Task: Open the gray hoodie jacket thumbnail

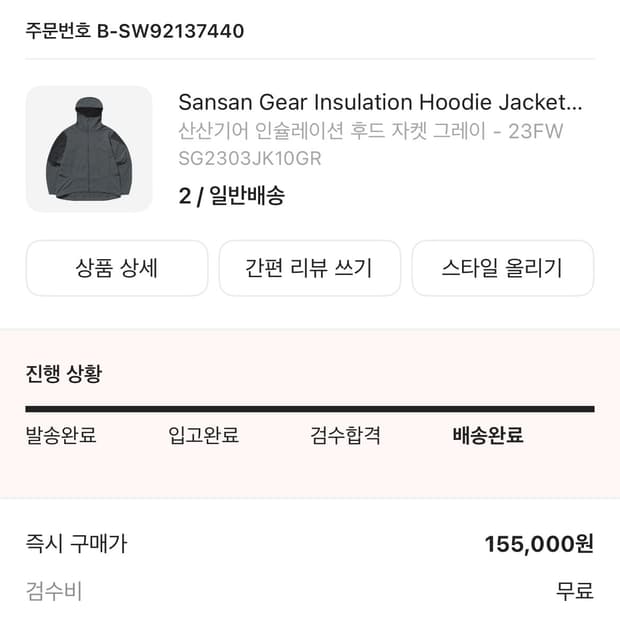Action: 89,149
